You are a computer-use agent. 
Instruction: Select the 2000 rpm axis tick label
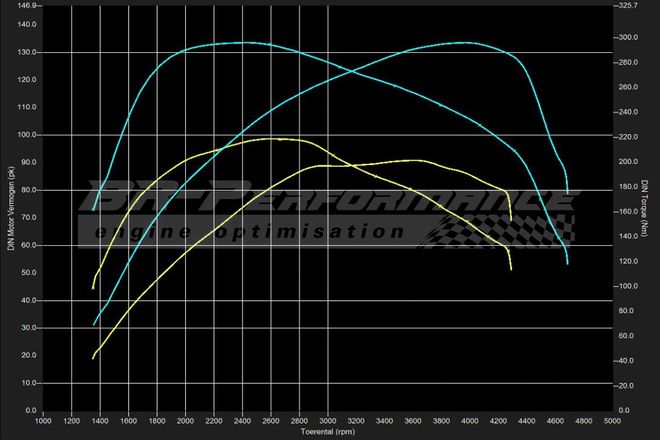186,421
